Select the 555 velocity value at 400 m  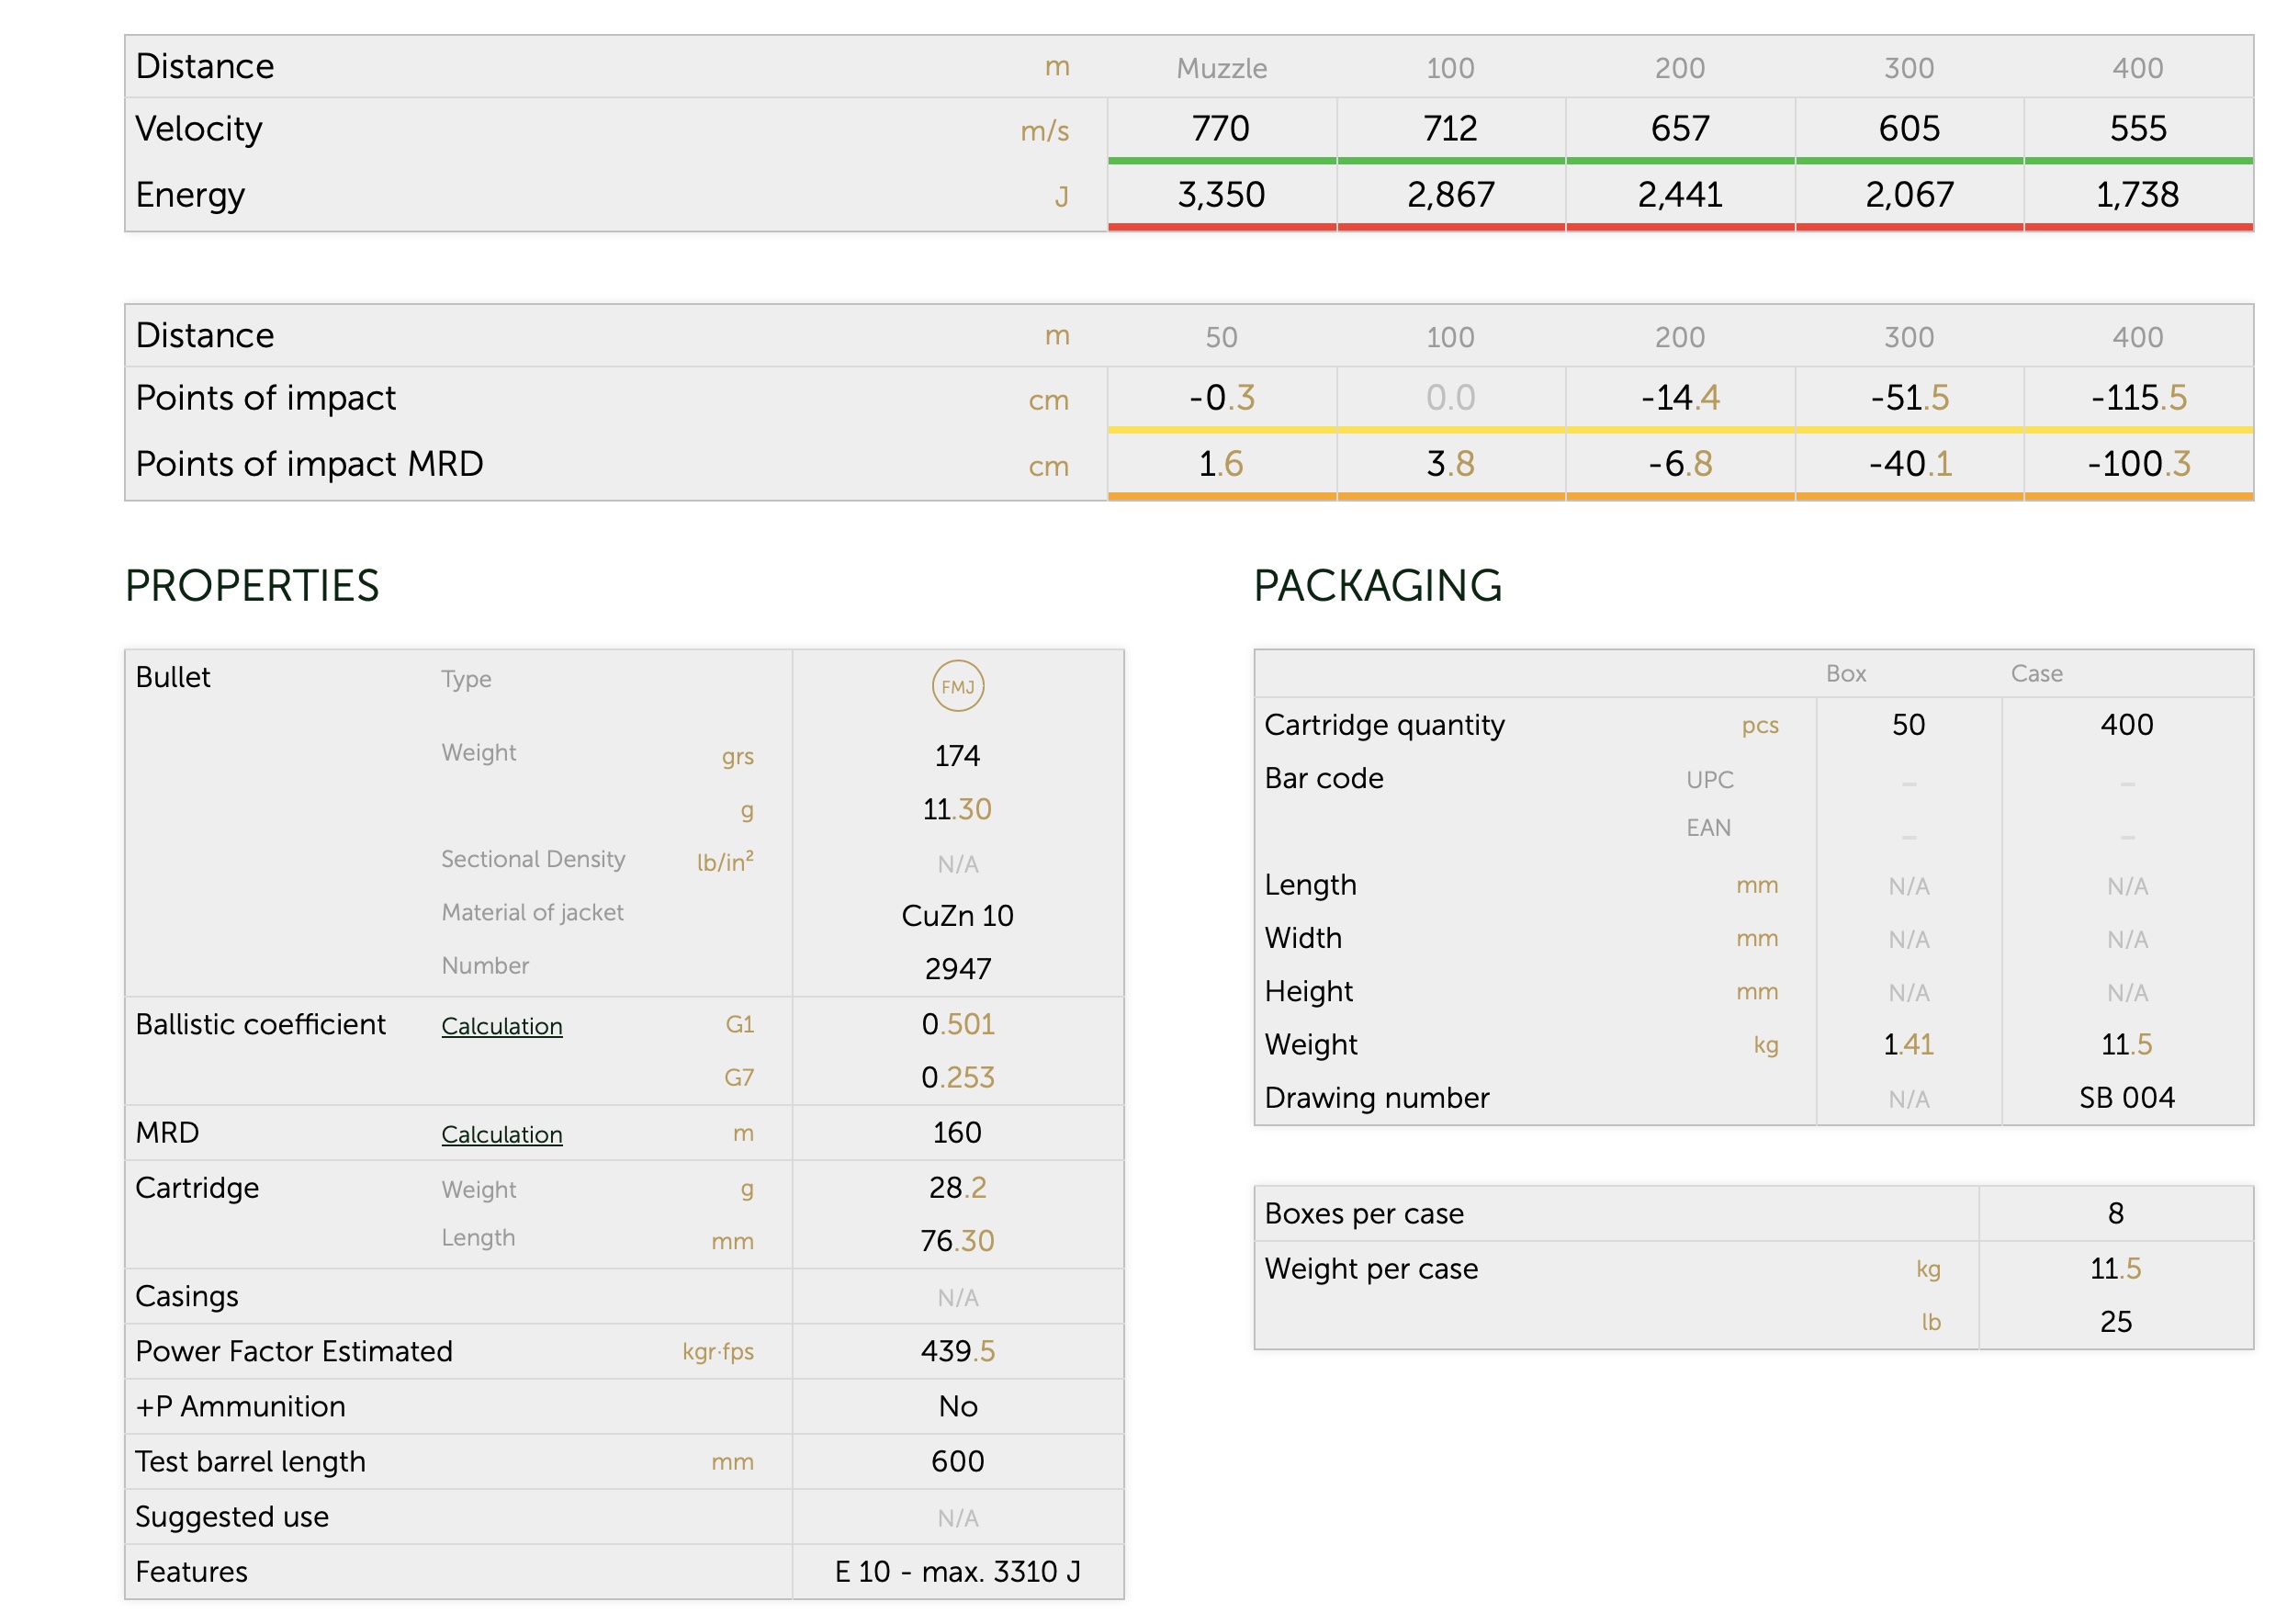[x=2137, y=128]
